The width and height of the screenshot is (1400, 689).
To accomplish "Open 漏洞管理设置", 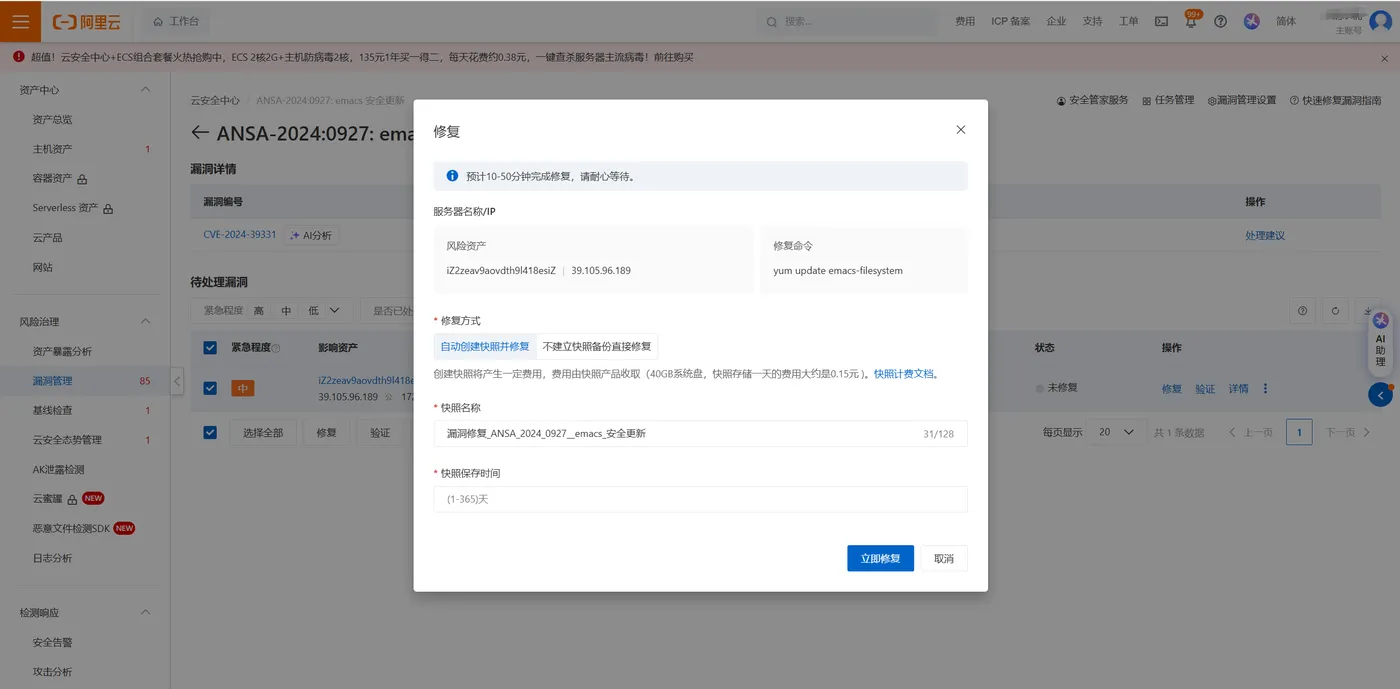I will pyautogui.click(x=1242, y=100).
